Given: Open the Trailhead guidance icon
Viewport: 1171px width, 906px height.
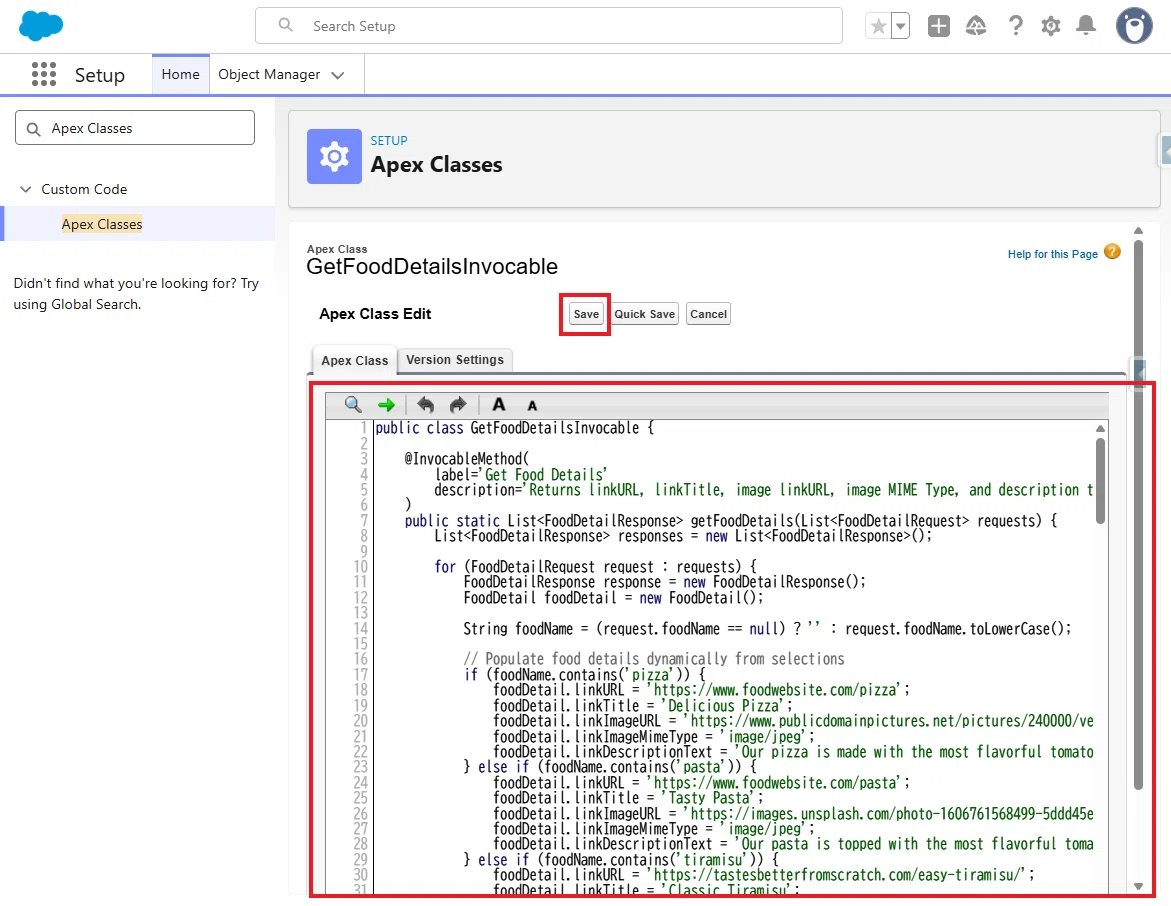Looking at the screenshot, I should [x=976, y=26].
